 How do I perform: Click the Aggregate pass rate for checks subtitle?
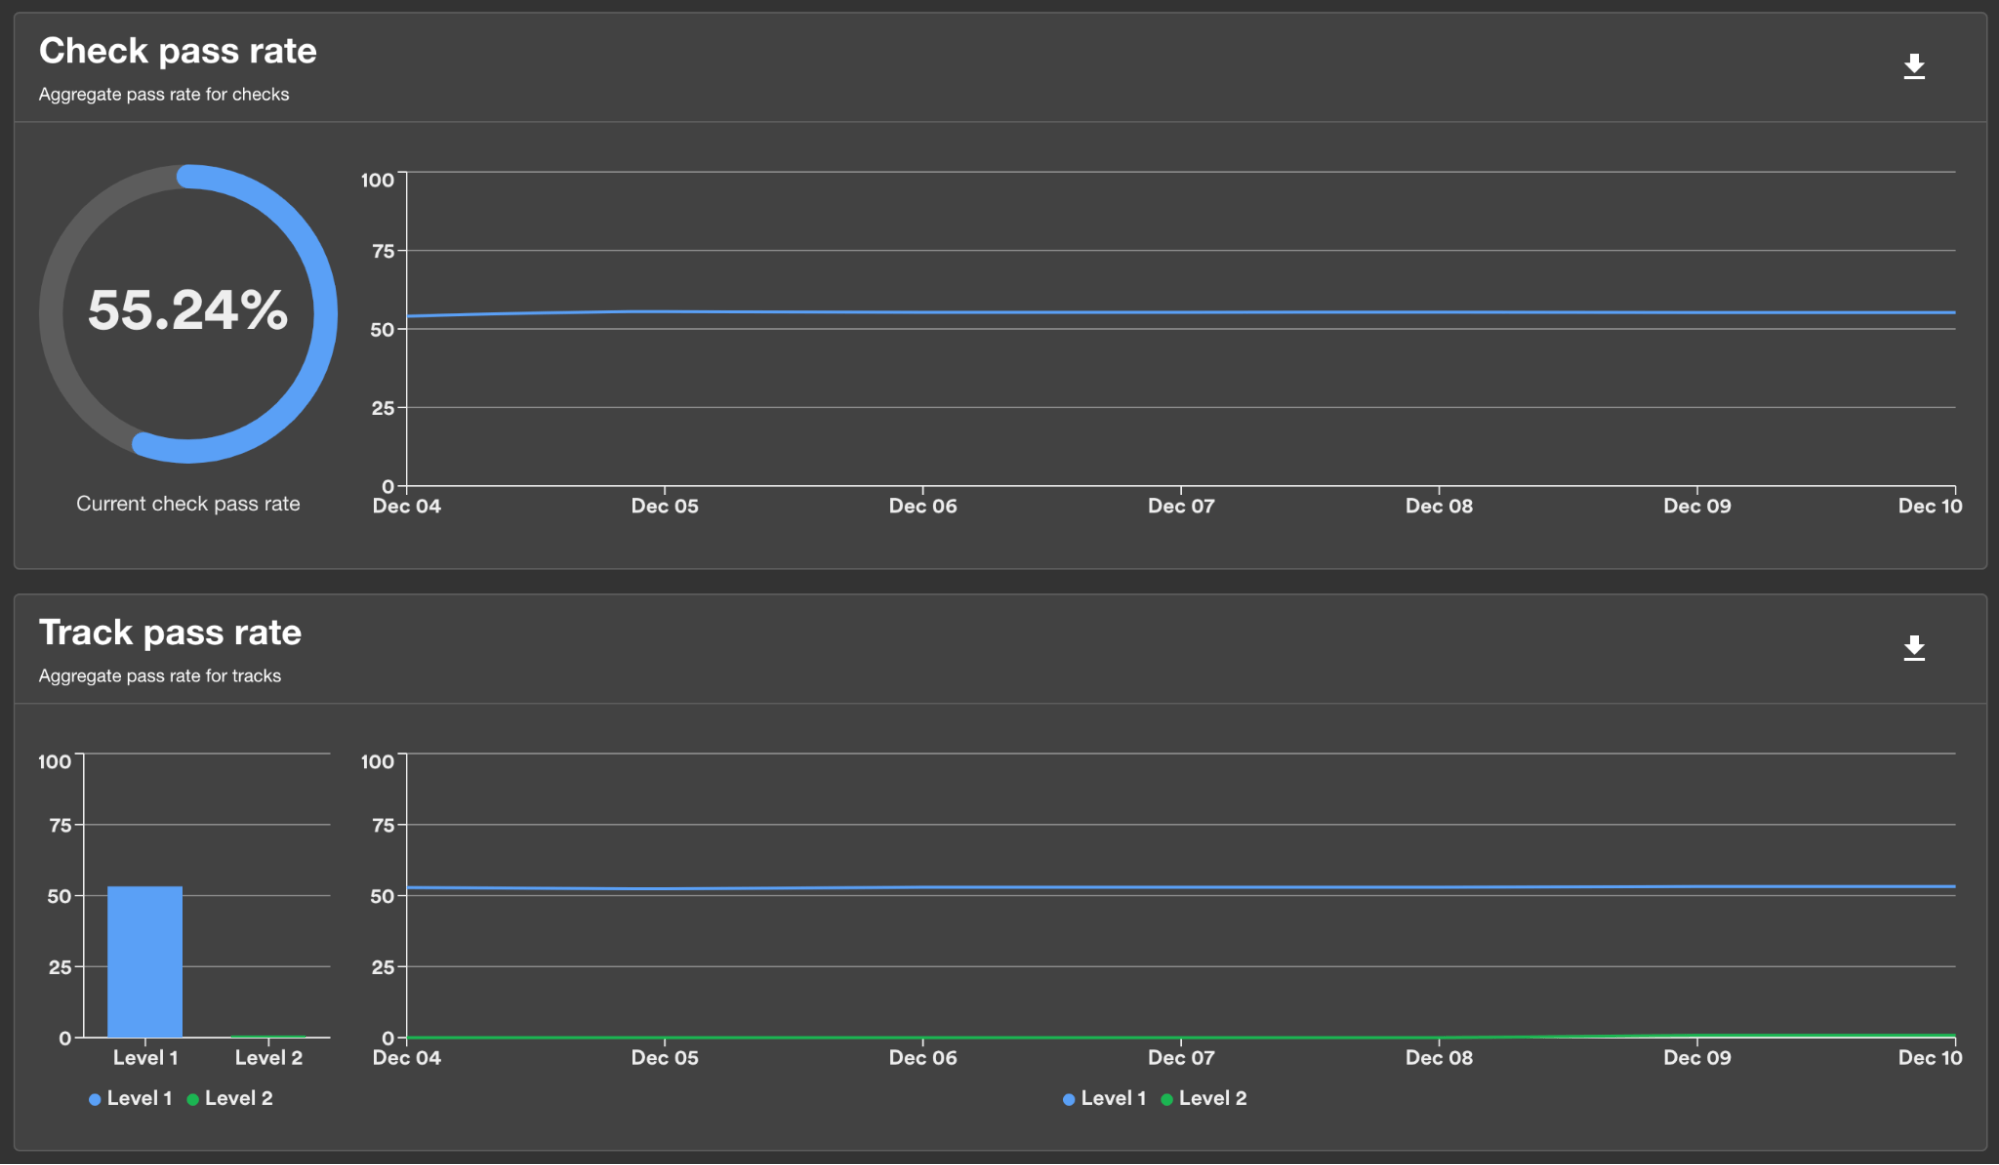pyautogui.click(x=163, y=94)
